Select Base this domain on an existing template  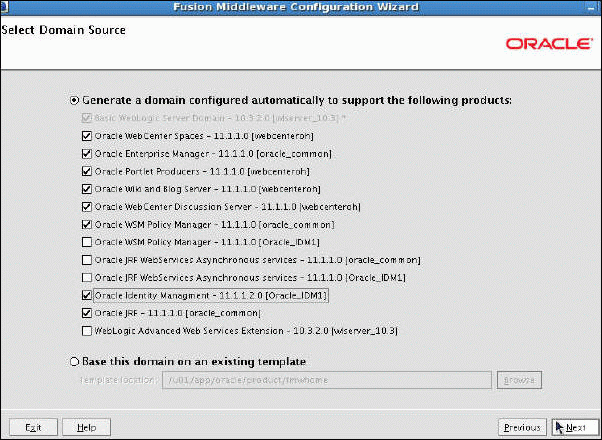coord(75,361)
